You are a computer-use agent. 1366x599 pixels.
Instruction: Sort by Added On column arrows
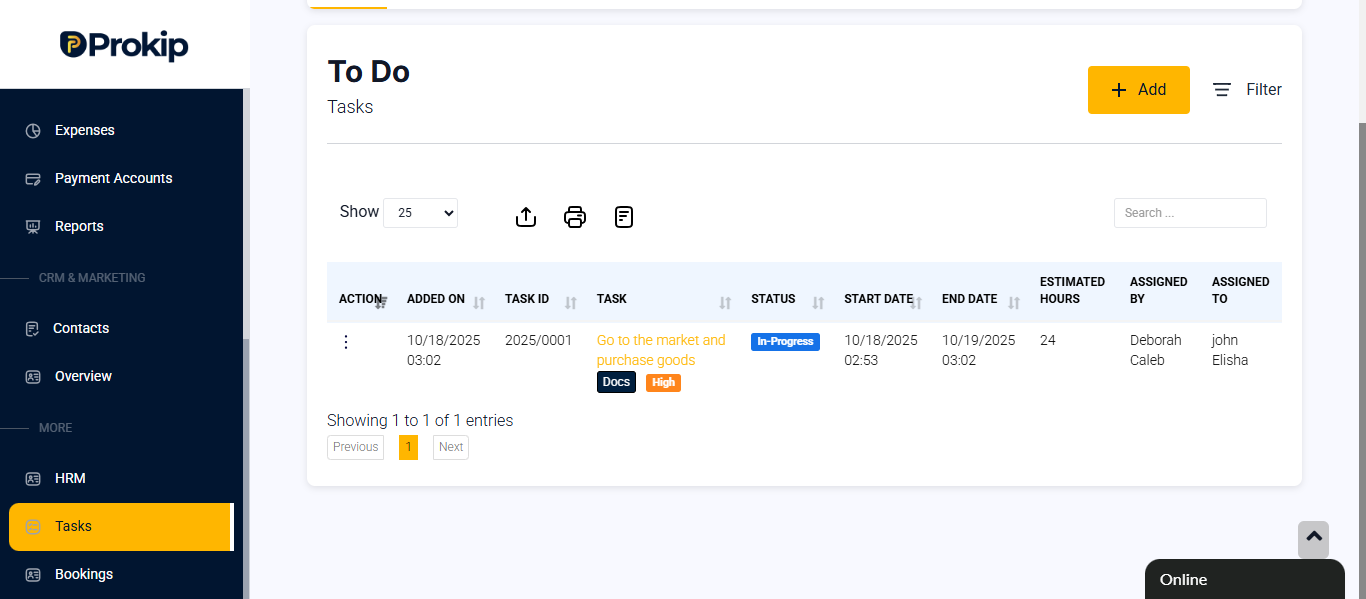coord(479,303)
